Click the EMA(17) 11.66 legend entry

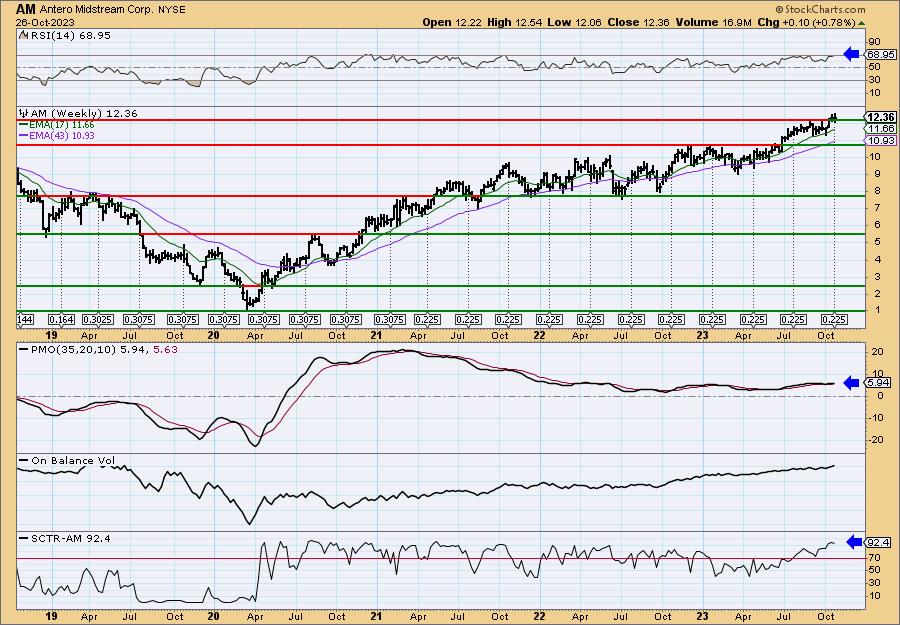[x=62, y=125]
